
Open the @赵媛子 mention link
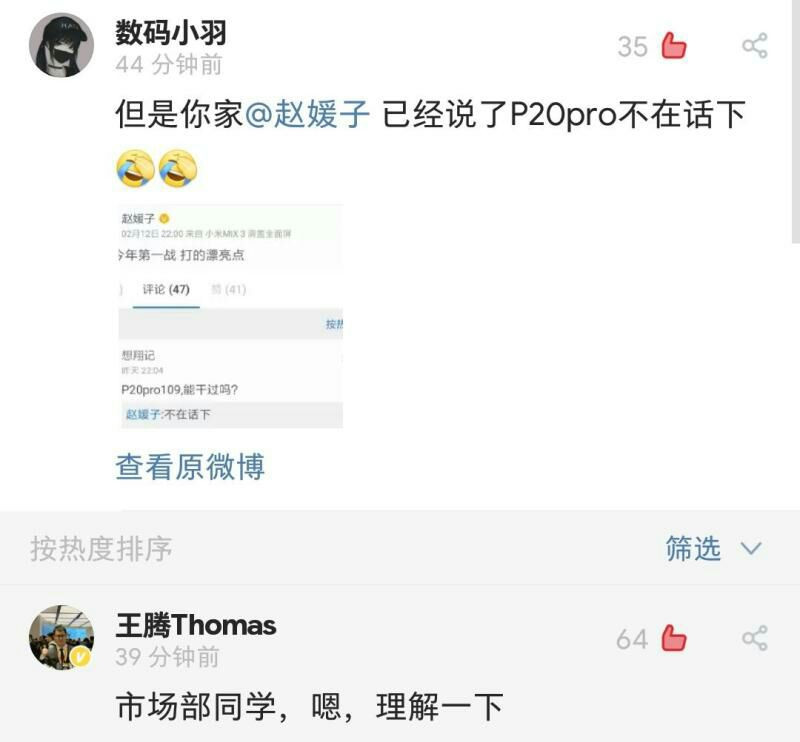click(307, 114)
